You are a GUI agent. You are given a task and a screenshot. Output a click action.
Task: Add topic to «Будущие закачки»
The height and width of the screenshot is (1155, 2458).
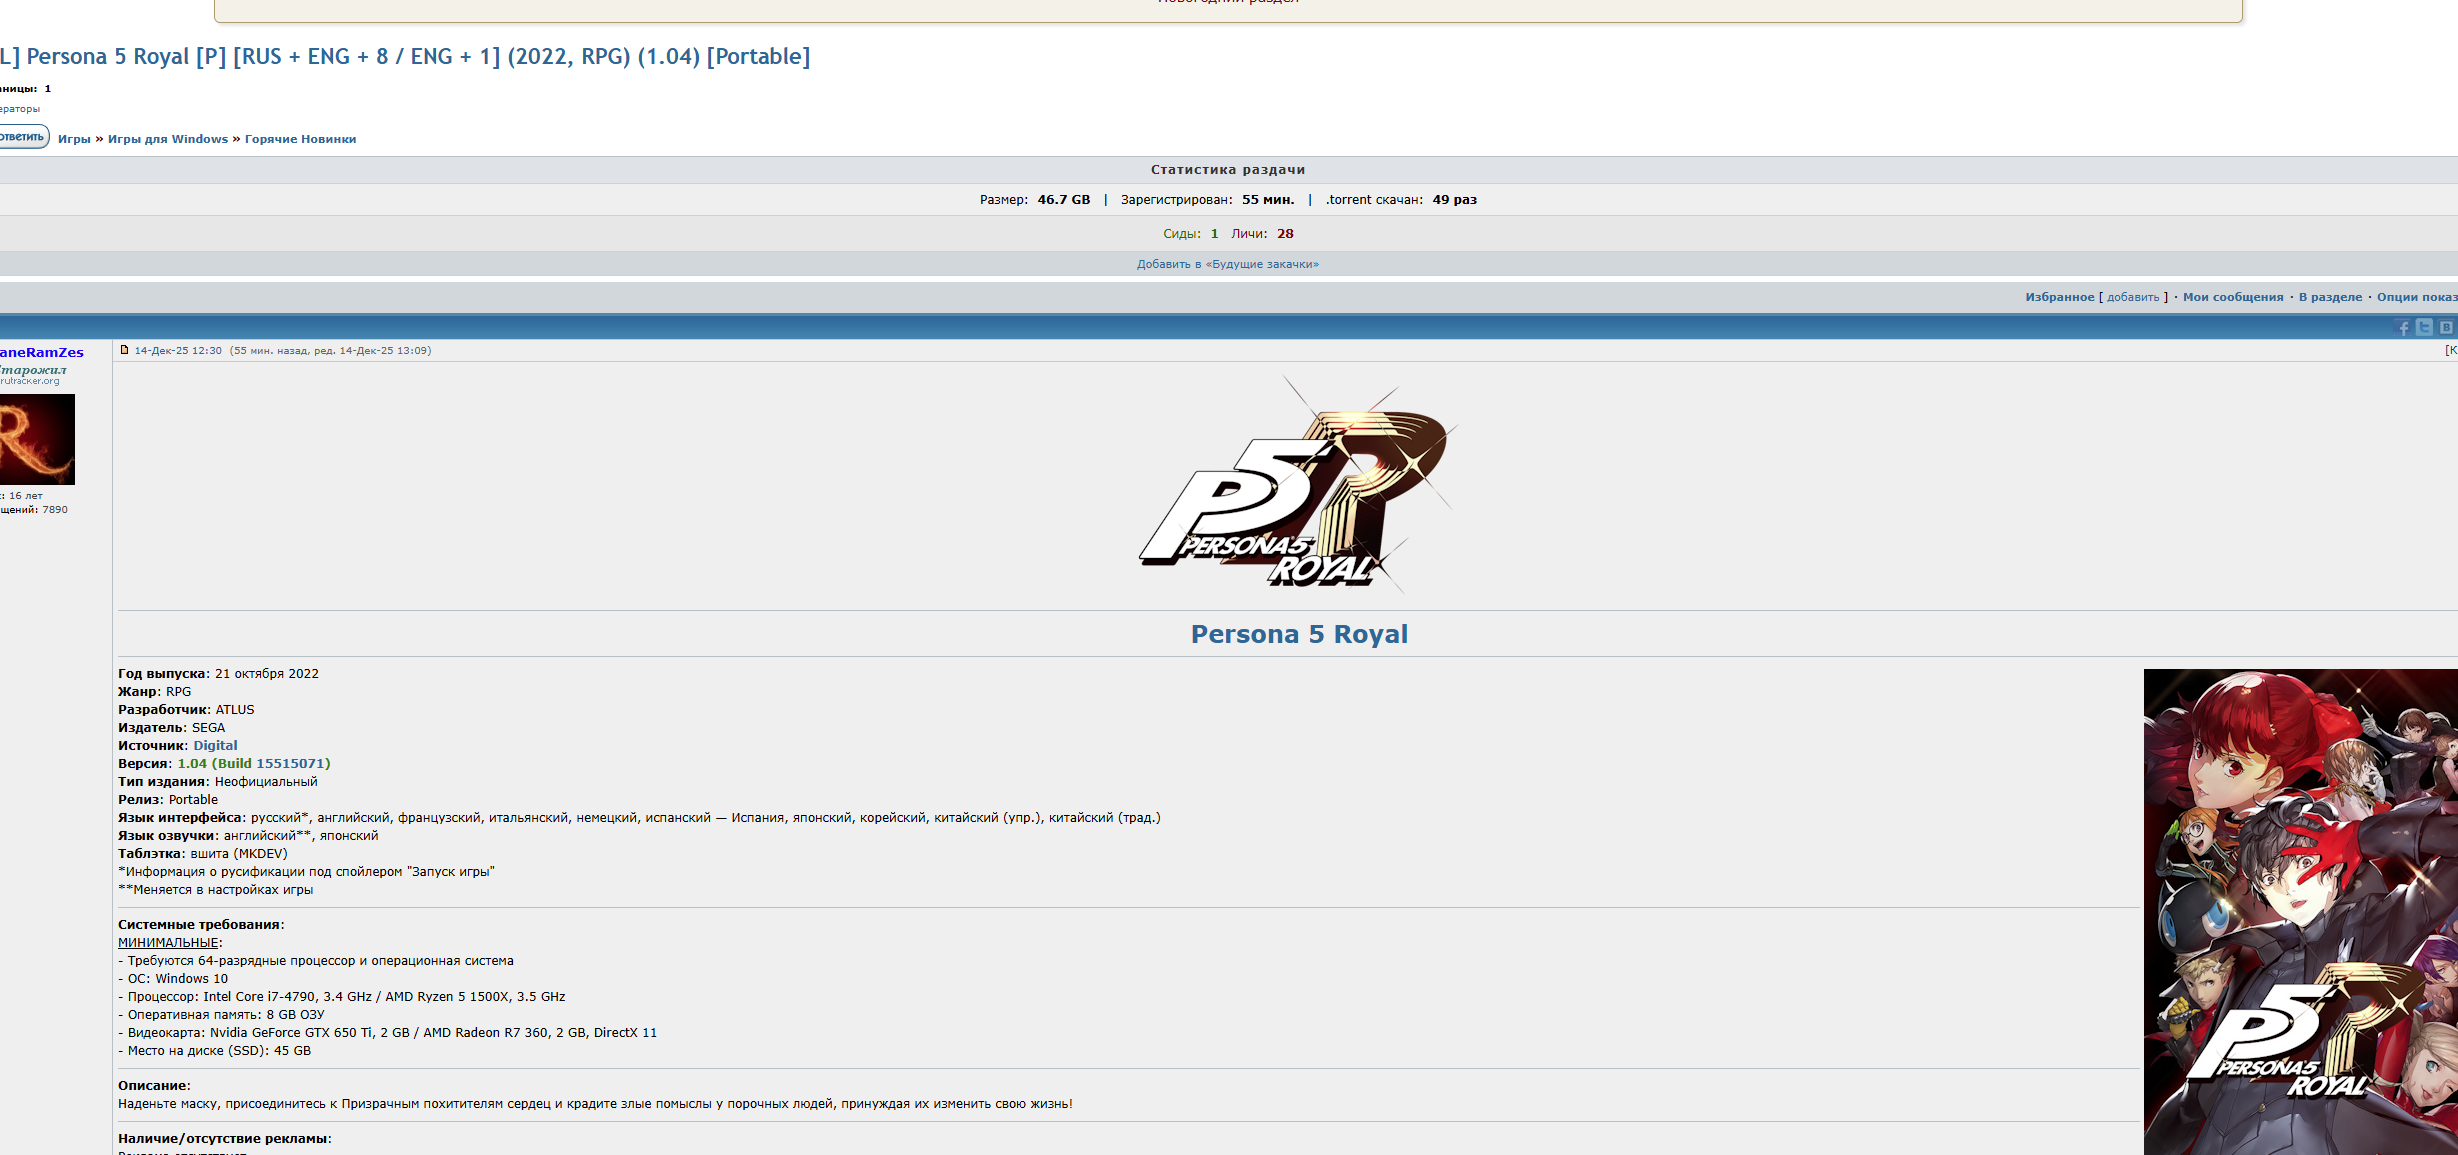coord(1227,264)
